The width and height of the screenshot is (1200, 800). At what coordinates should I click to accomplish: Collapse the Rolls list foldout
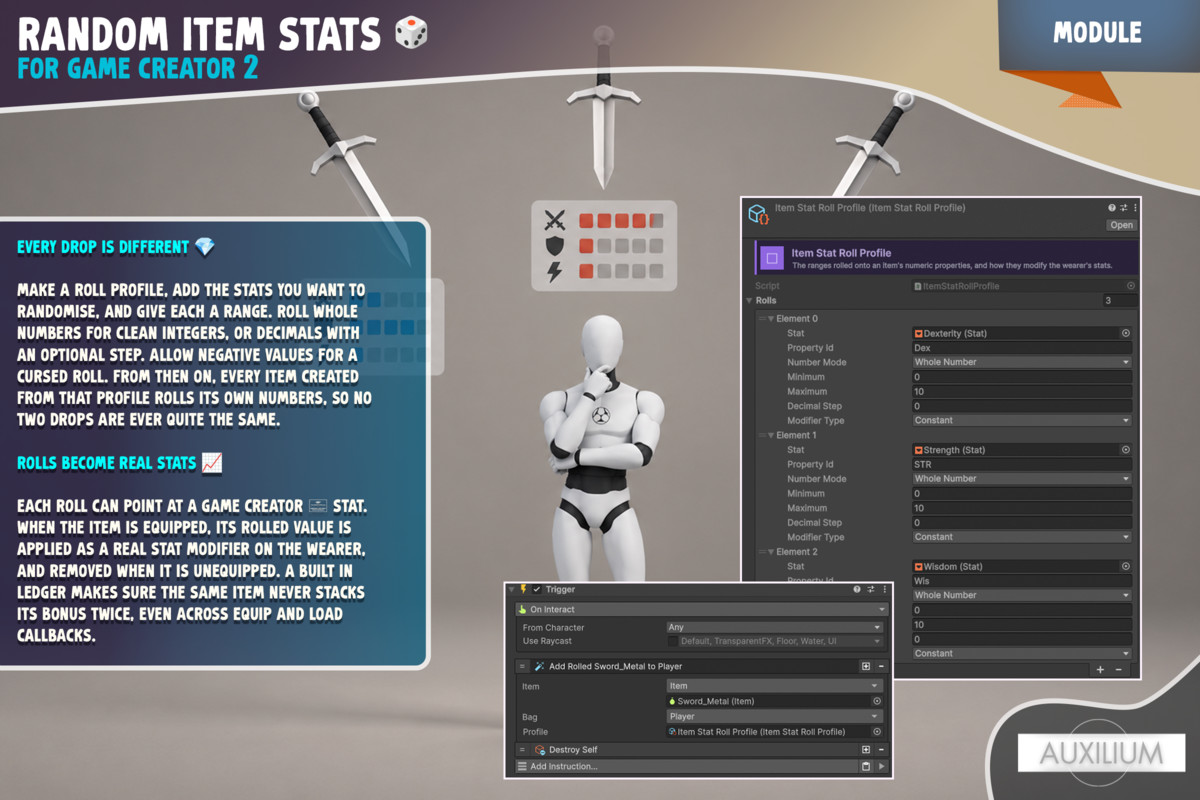(x=749, y=300)
